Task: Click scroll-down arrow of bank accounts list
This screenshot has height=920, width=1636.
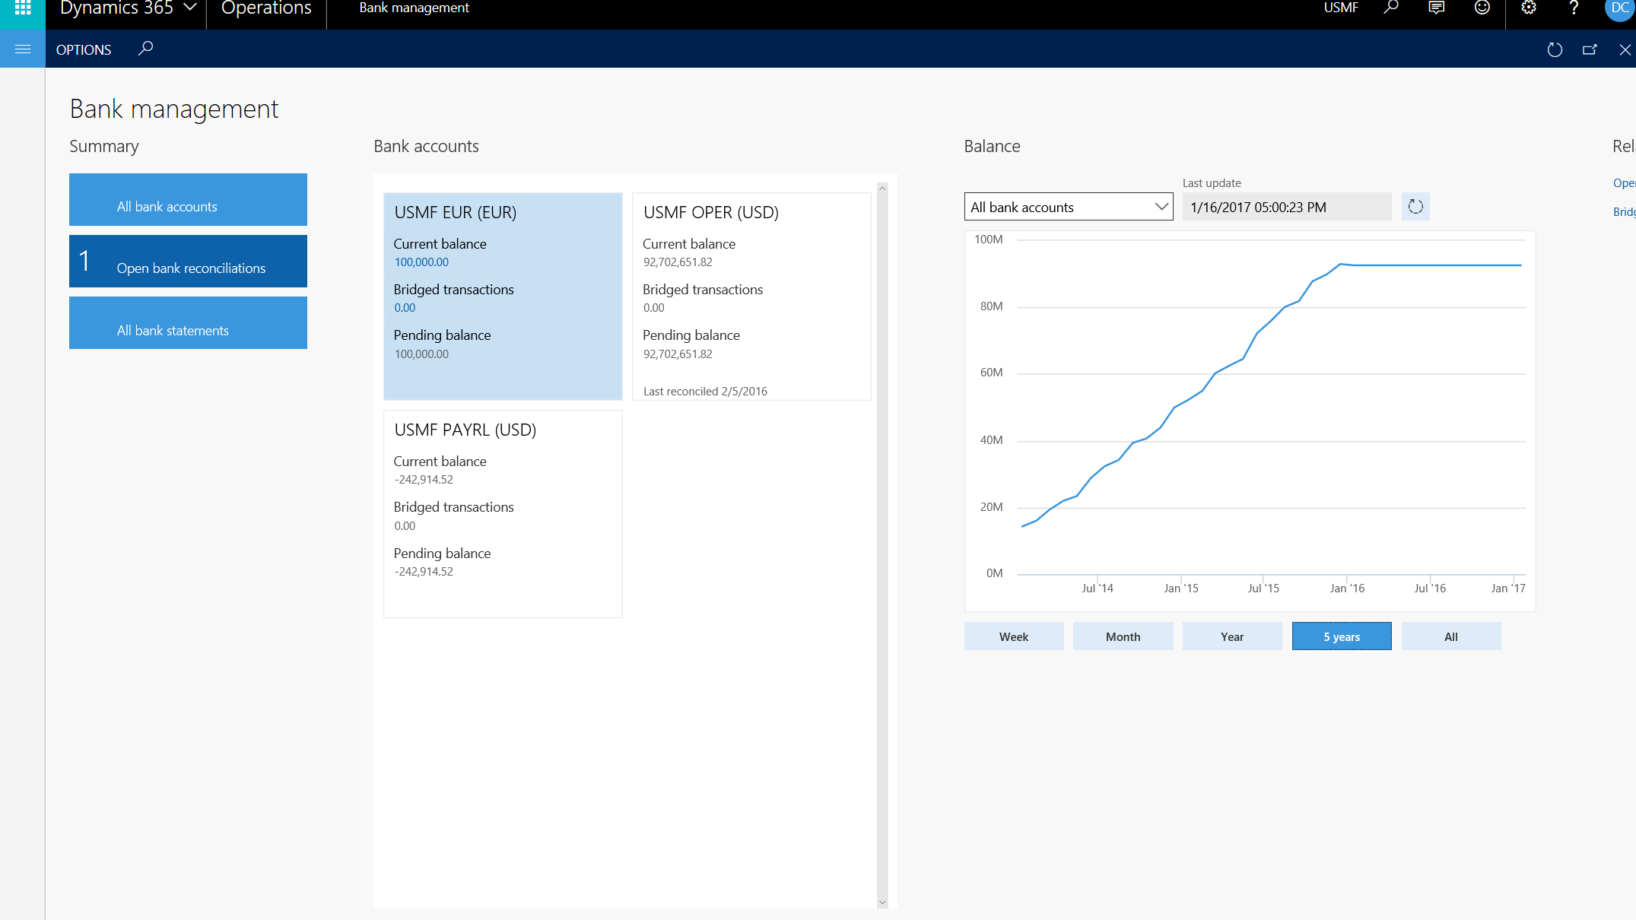Action: 882,902
